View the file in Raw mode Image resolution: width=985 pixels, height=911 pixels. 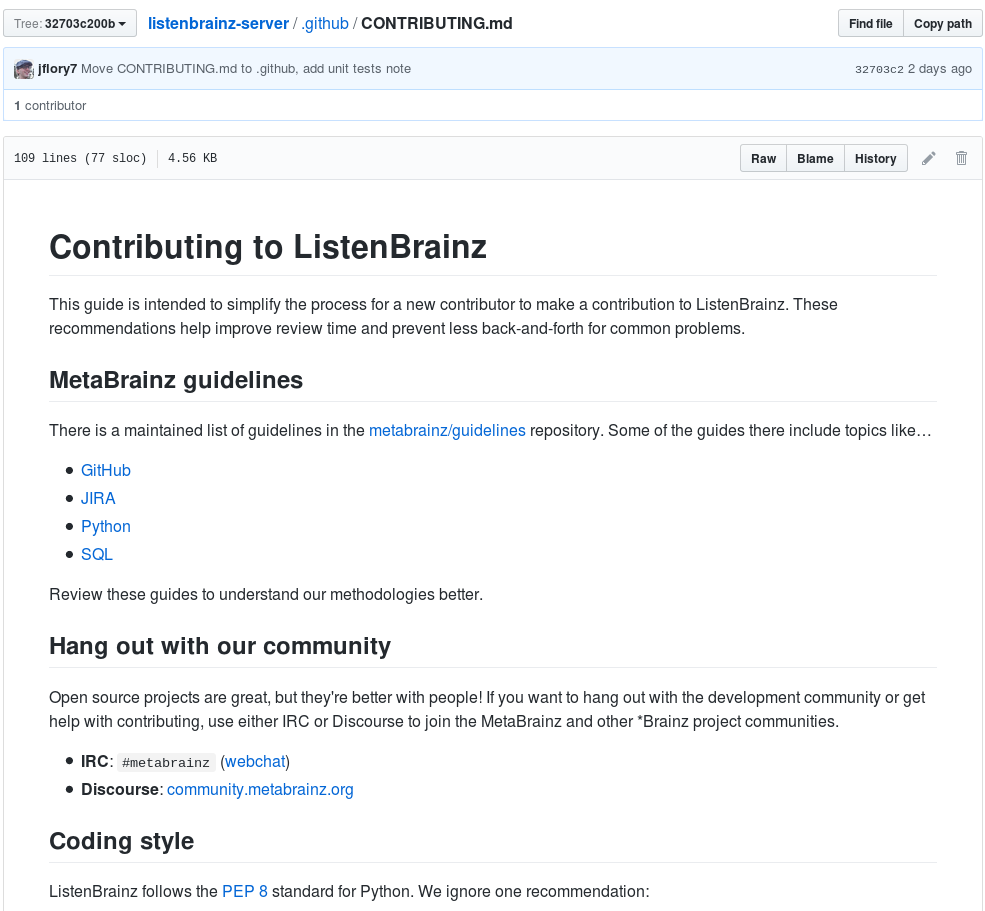tap(763, 158)
